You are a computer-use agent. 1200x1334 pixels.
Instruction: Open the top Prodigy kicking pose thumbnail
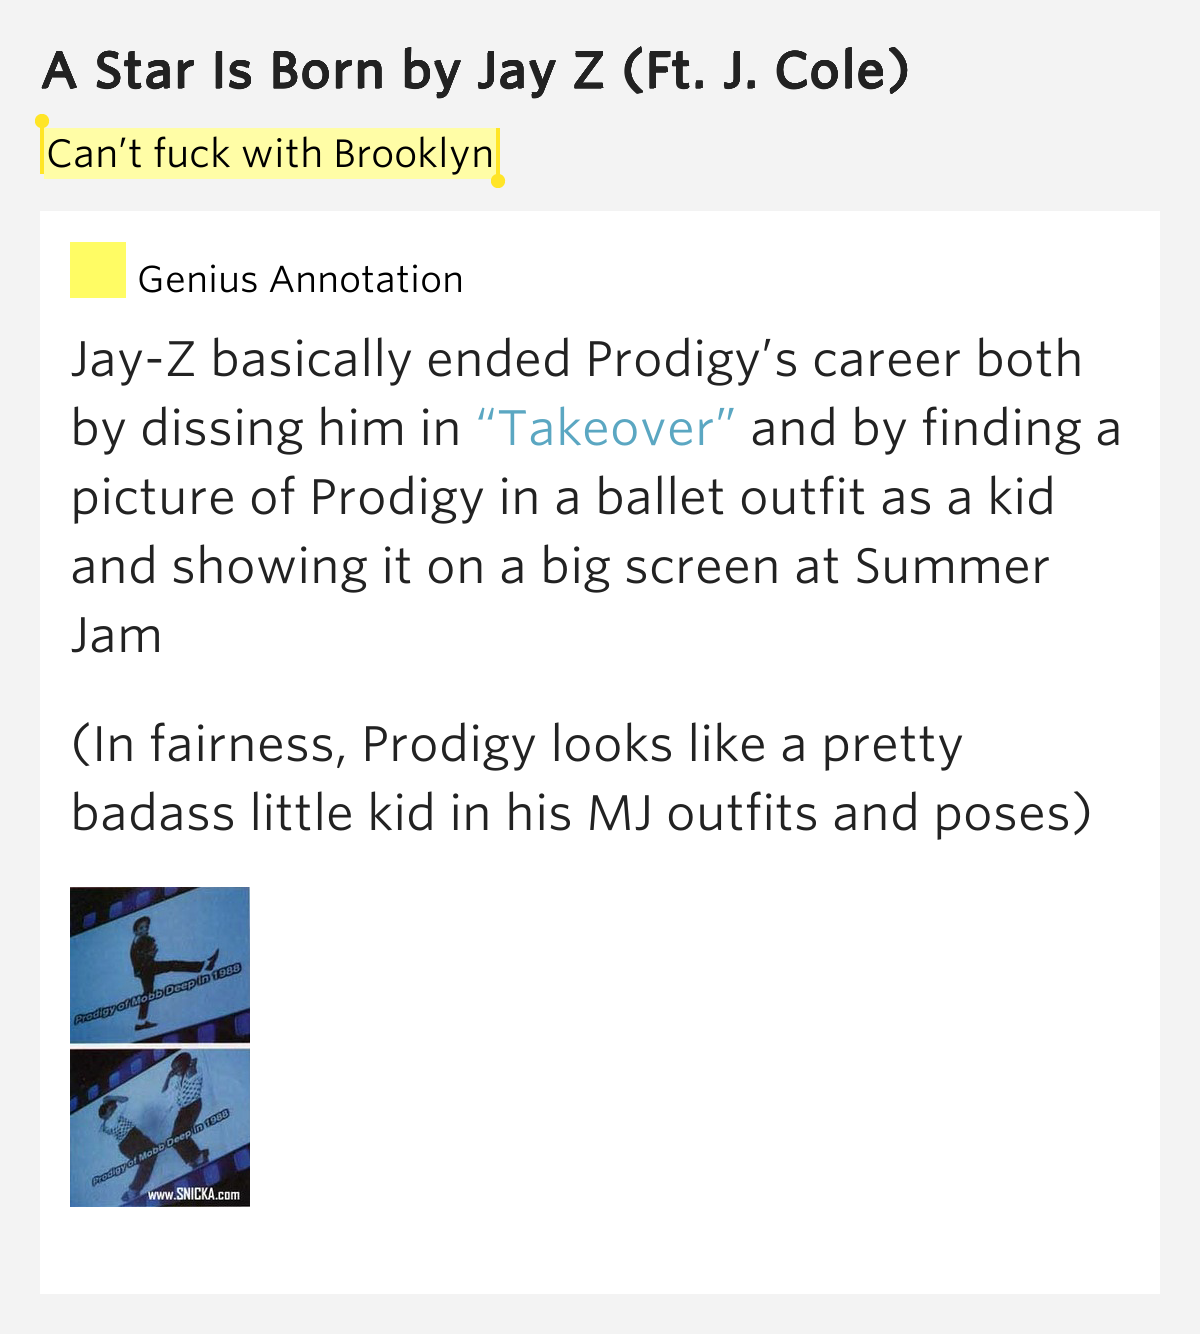coord(160,965)
